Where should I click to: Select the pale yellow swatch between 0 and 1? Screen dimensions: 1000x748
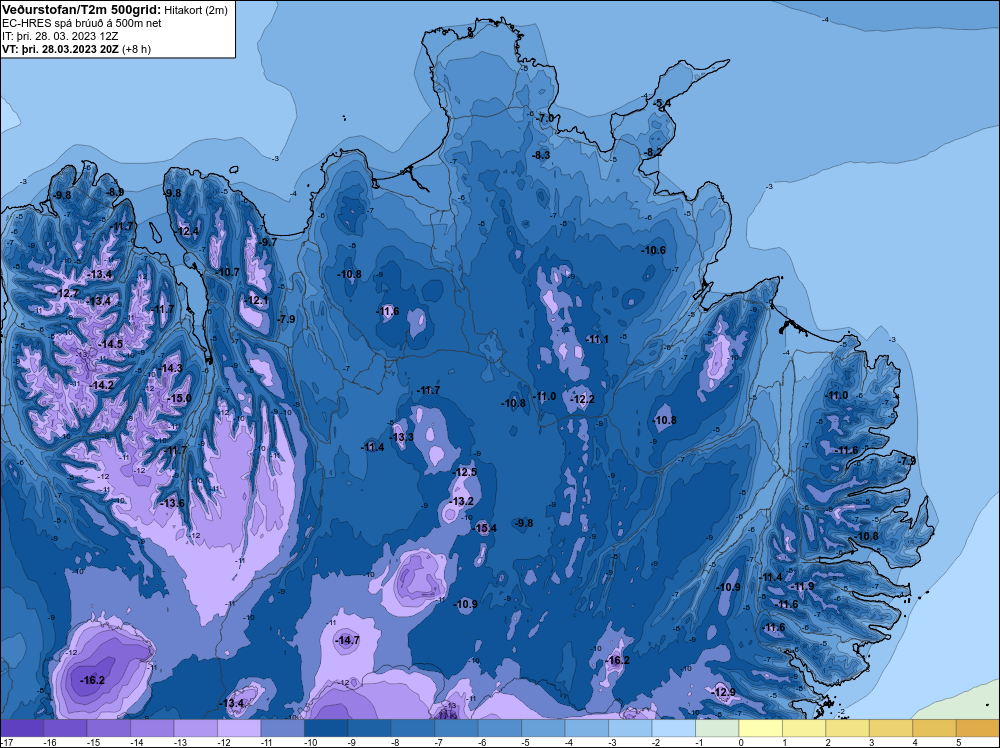point(760,728)
